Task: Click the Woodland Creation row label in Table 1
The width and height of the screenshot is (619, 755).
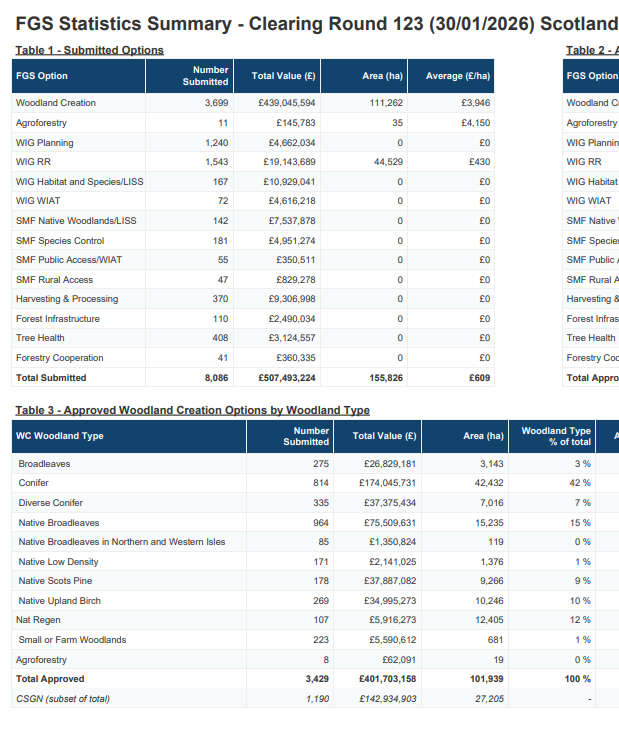Action: pyautogui.click(x=56, y=103)
